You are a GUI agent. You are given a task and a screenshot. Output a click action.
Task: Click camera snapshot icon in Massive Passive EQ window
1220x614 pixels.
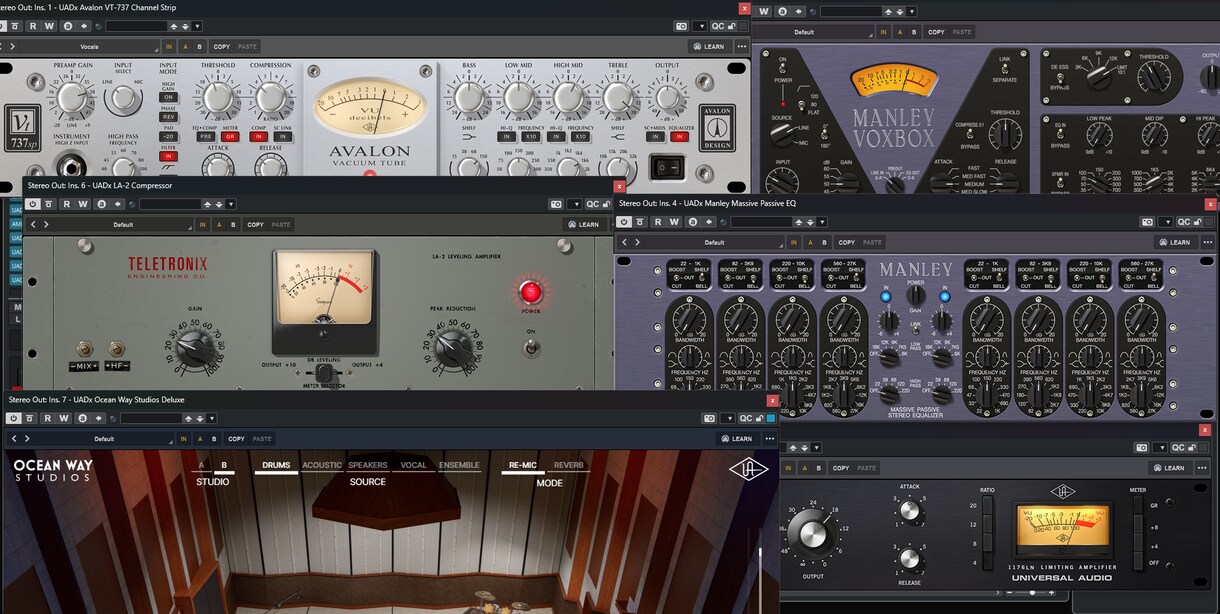tap(1148, 222)
